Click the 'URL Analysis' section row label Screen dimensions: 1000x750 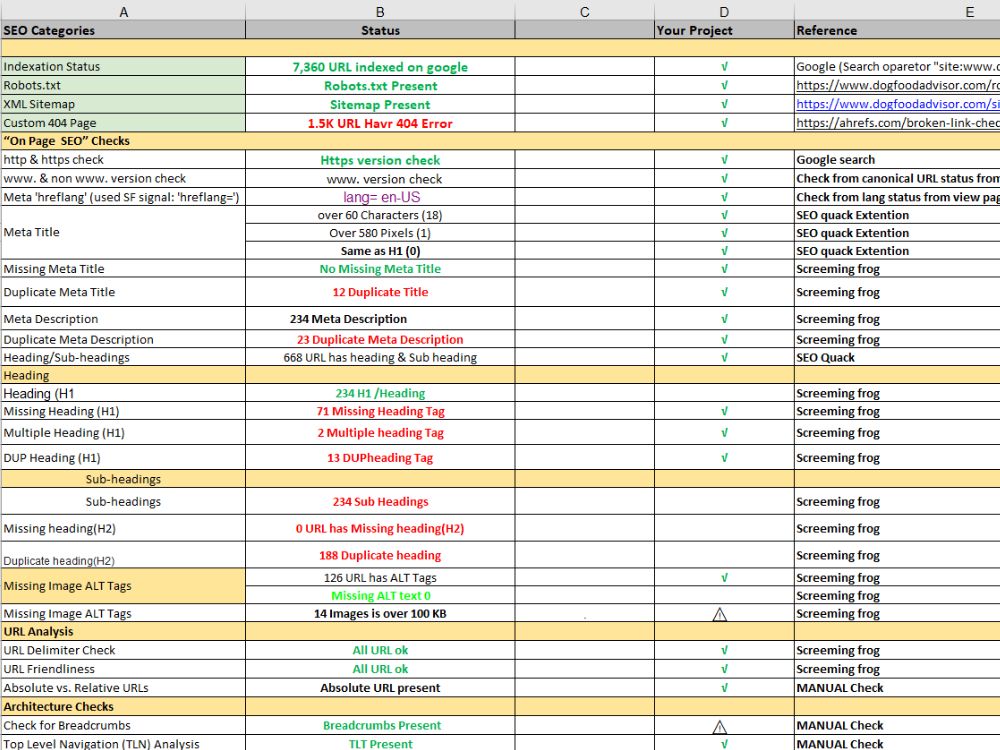click(38, 631)
